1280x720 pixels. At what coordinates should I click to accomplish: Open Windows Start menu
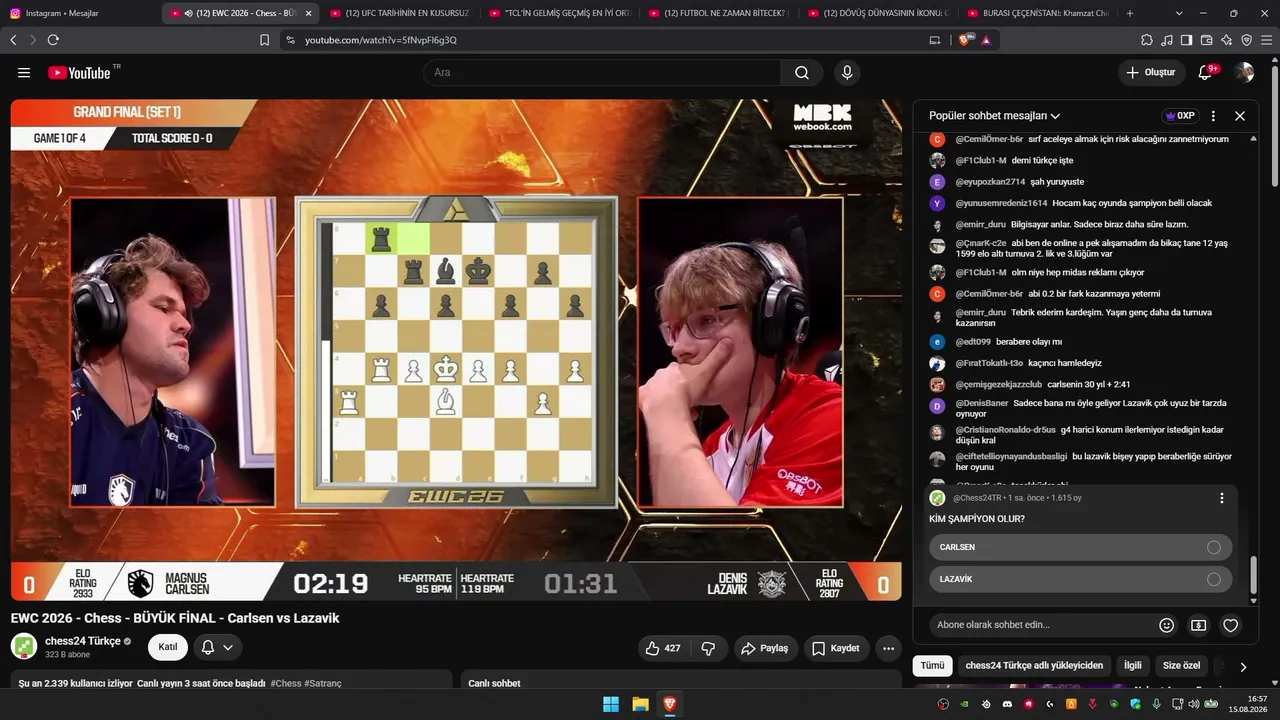click(x=611, y=704)
